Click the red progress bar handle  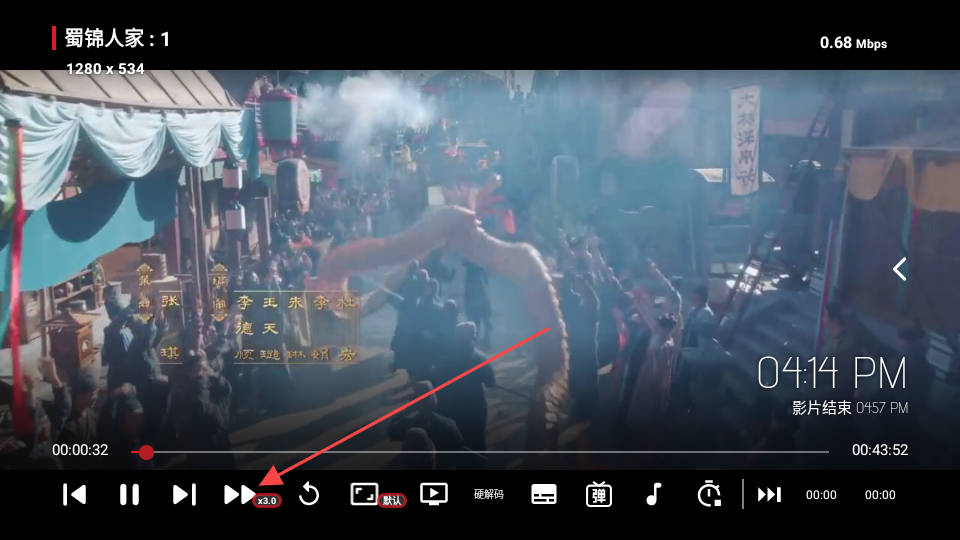[x=146, y=452]
